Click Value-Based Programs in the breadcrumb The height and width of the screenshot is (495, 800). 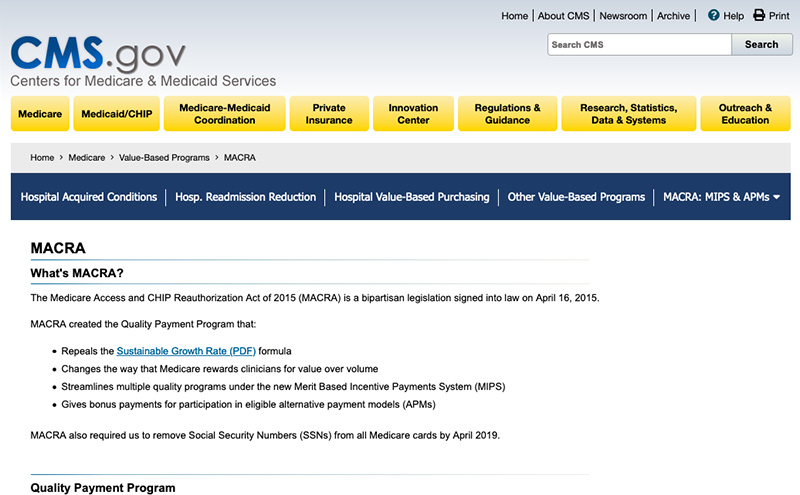164,158
